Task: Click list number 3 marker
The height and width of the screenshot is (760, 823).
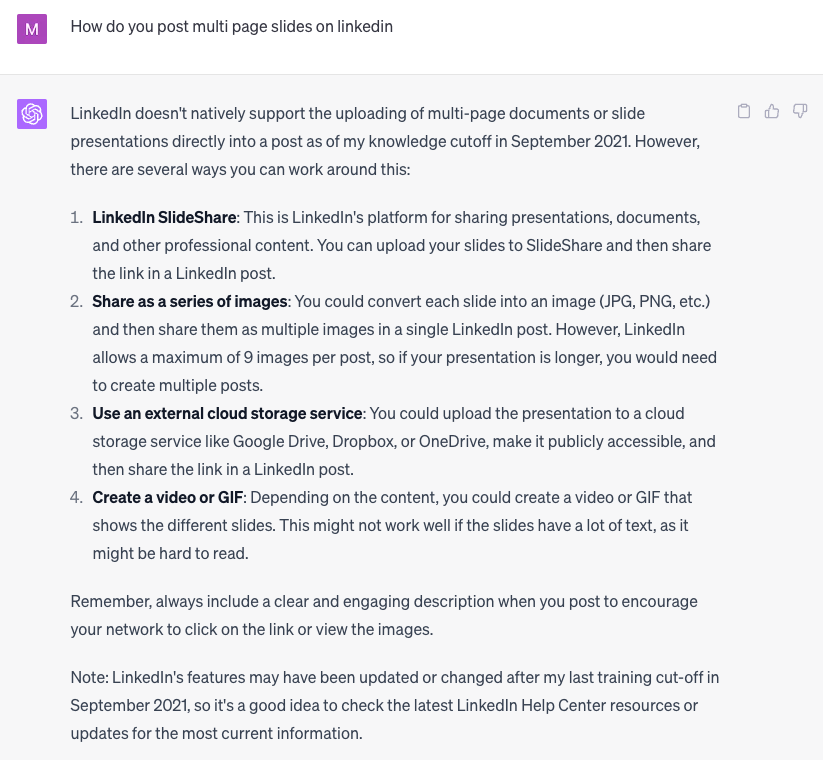Action: (77, 414)
